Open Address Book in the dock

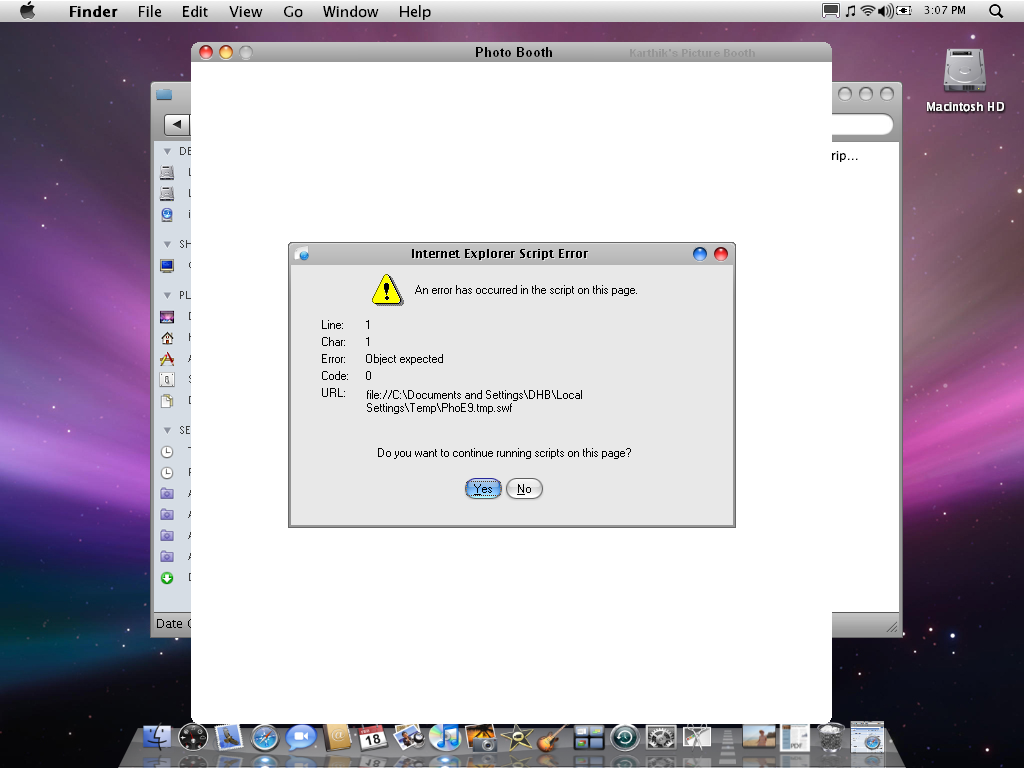click(x=337, y=738)
